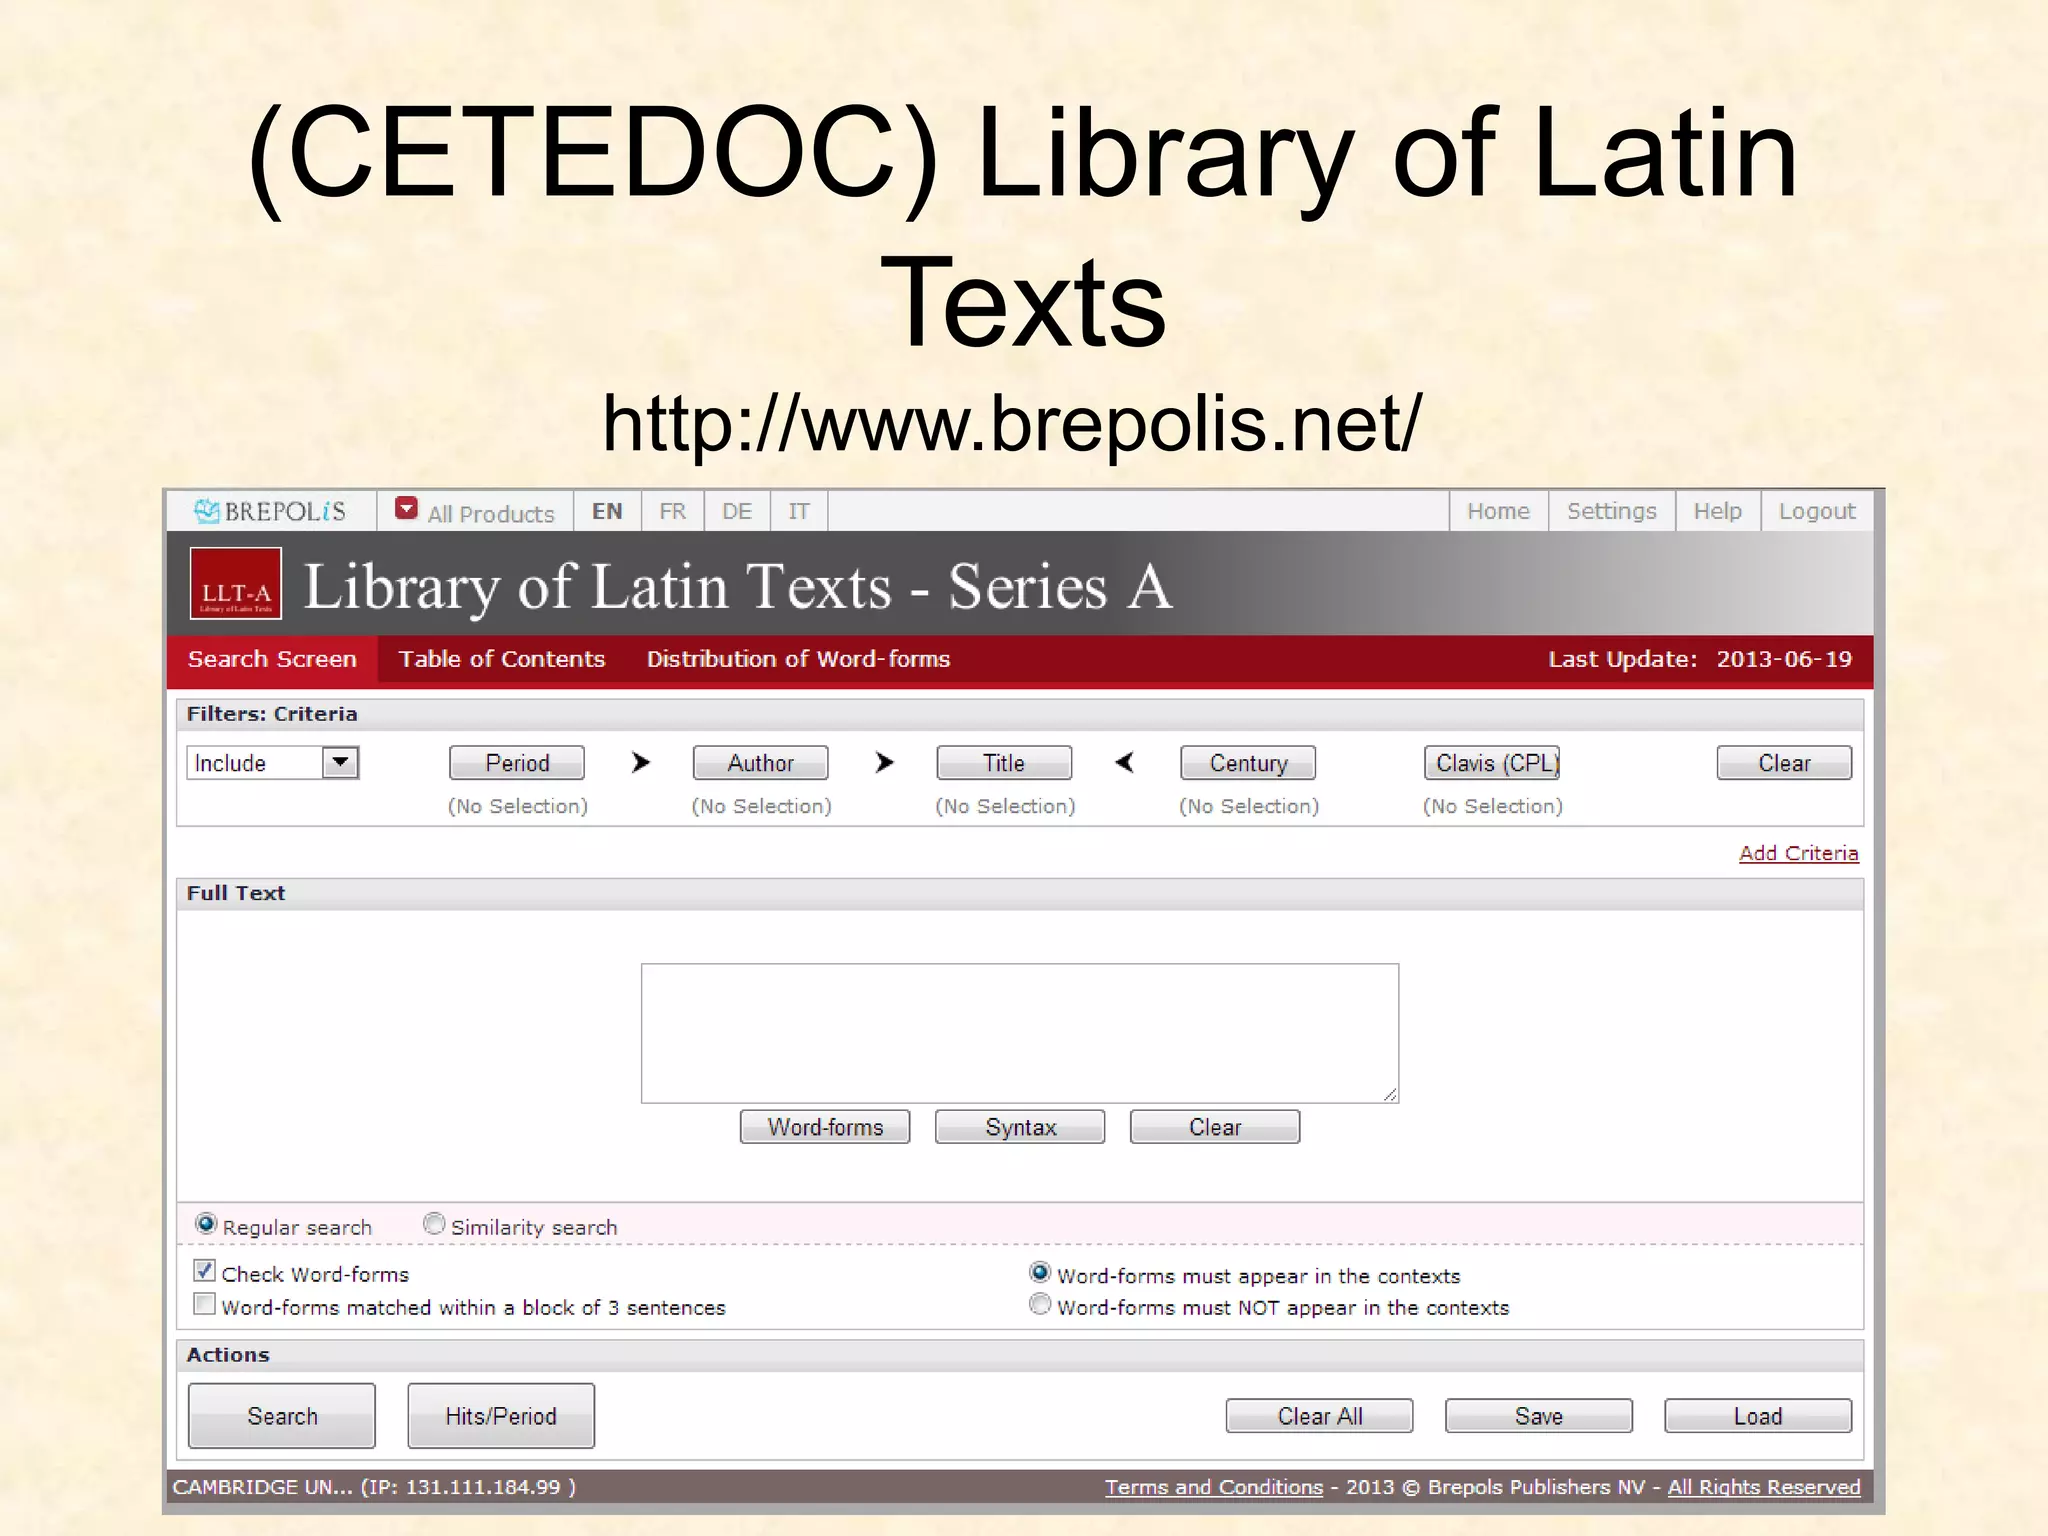Click the arrow between Author and Title
The height and width of the screenshot is (1536, 2048).
click(884, 763)
